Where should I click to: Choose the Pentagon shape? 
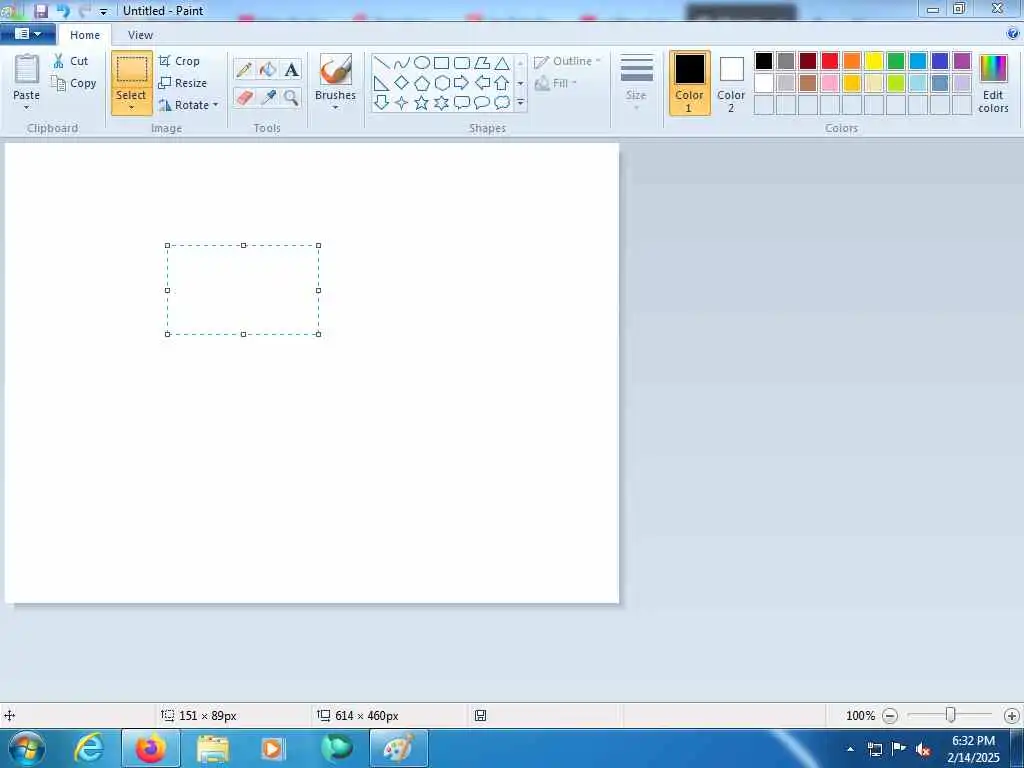point(422,83)
